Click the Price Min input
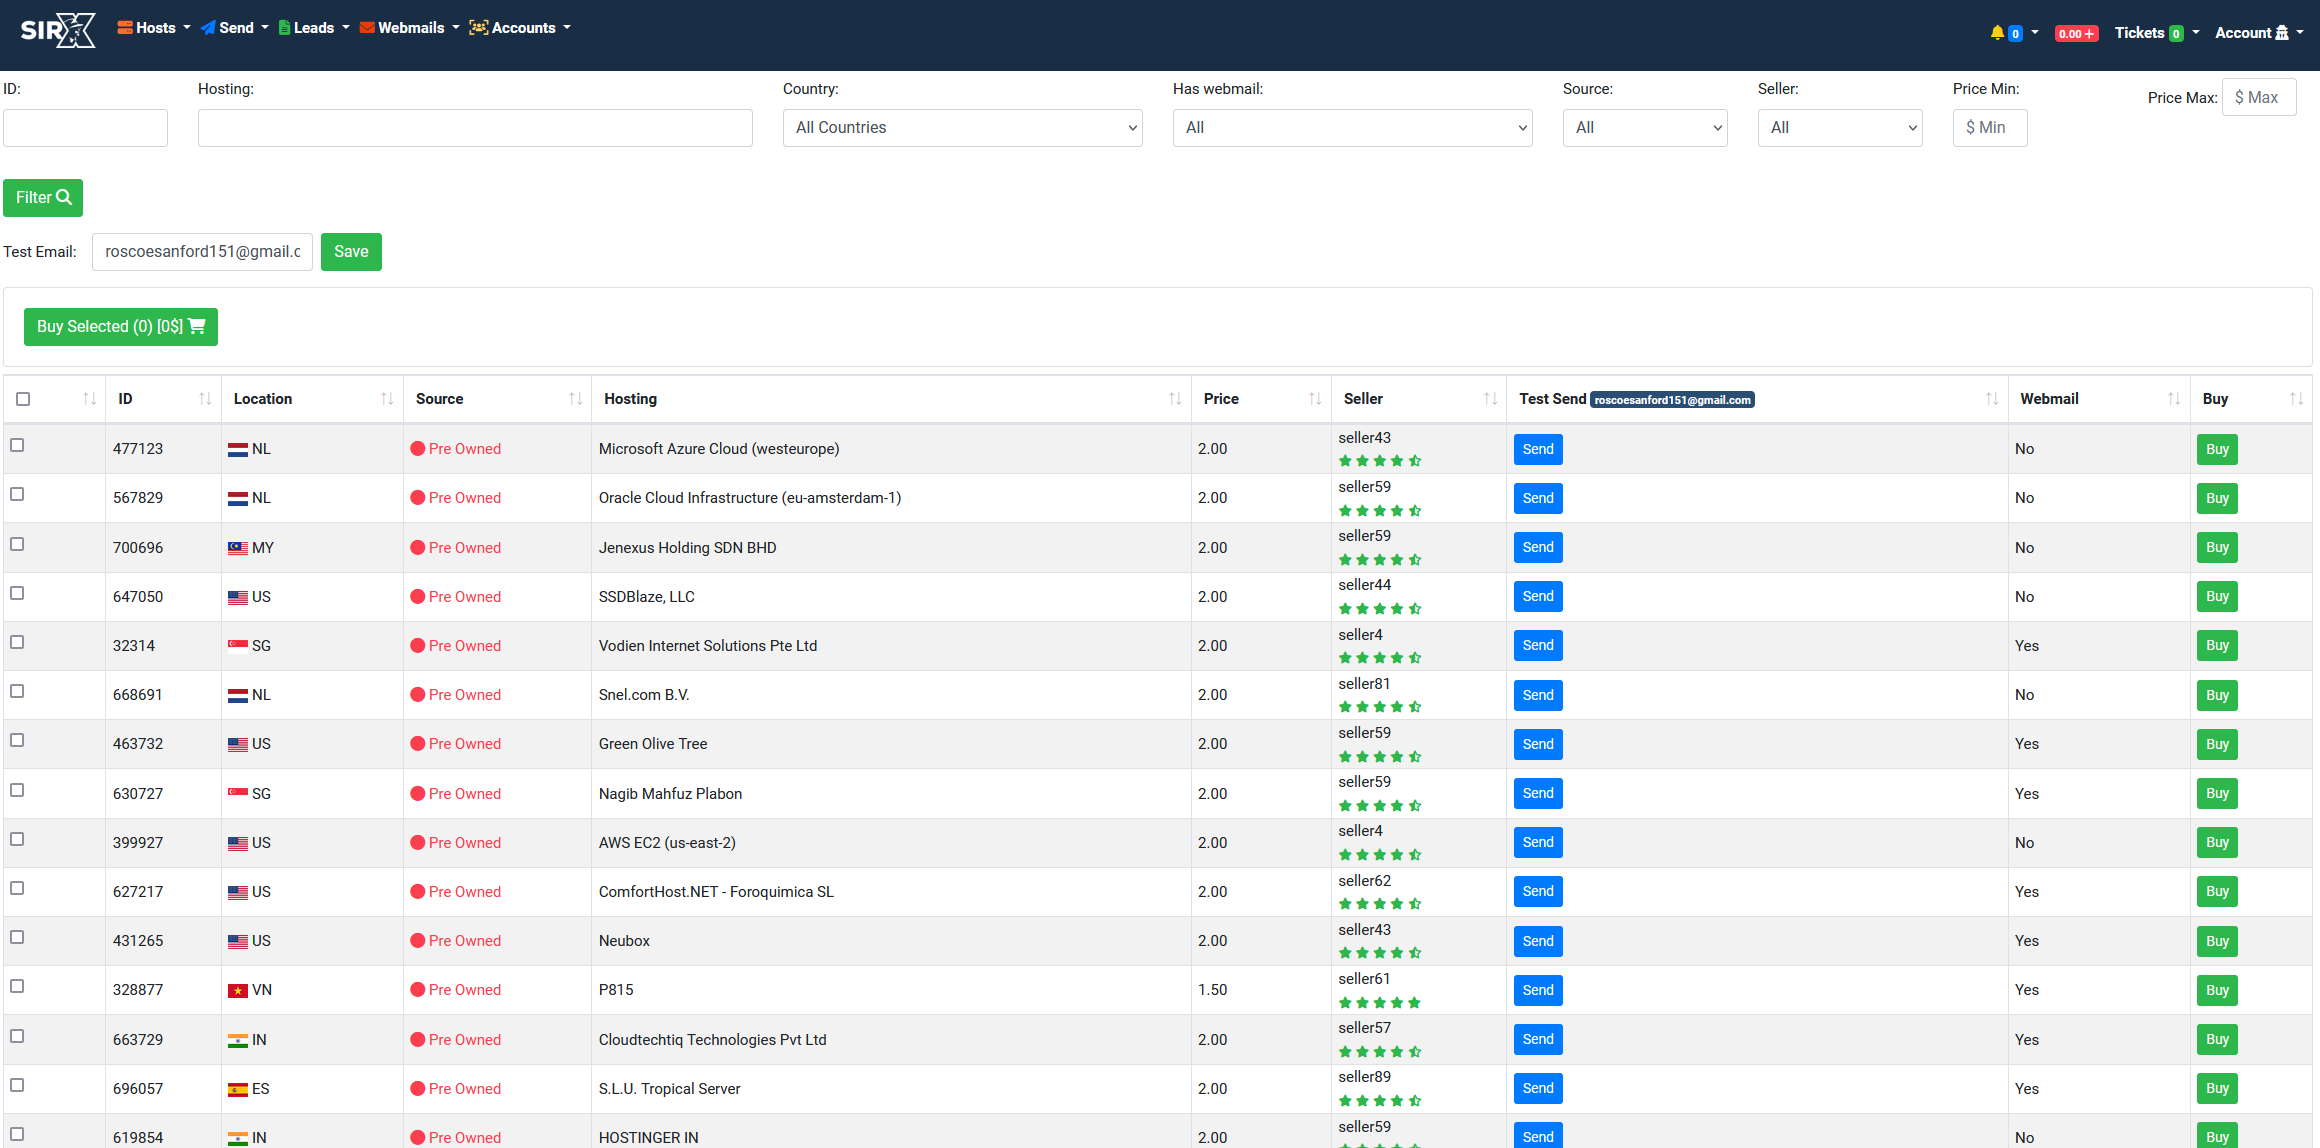This screenshot has width=2320, height=1148. tap(1990, 128)
